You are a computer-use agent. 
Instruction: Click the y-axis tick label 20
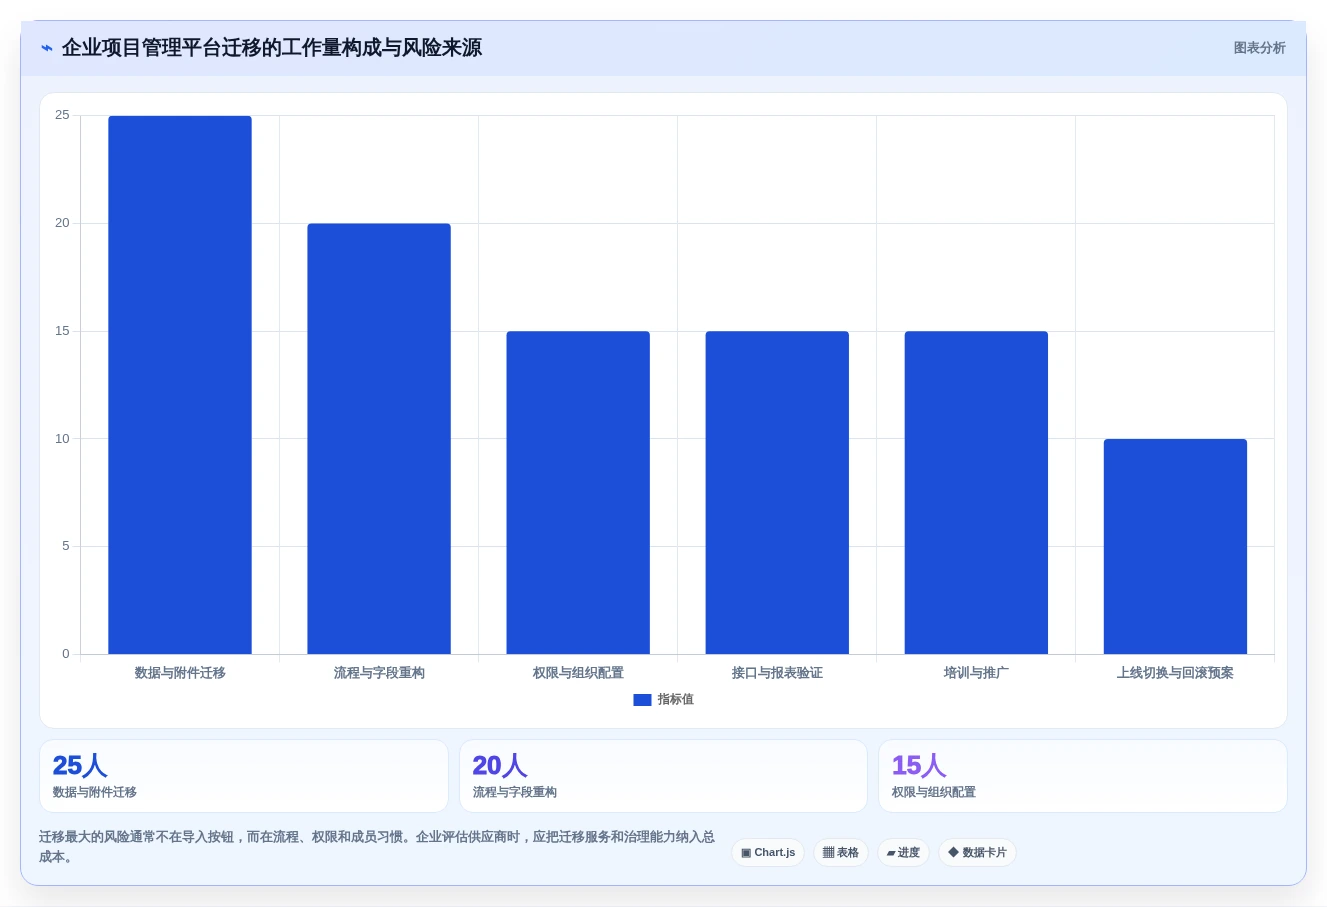(x=62, y=223)
